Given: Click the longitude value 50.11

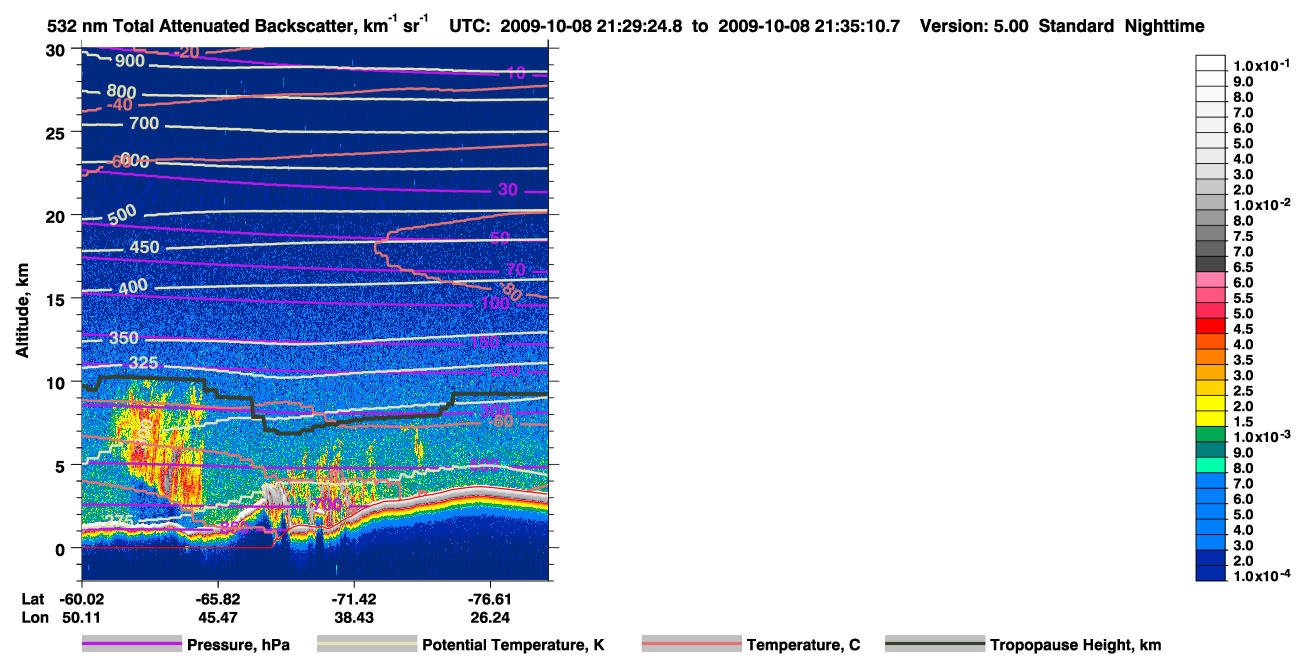Looking at the screenshot, I should click(x=82, y=617).
